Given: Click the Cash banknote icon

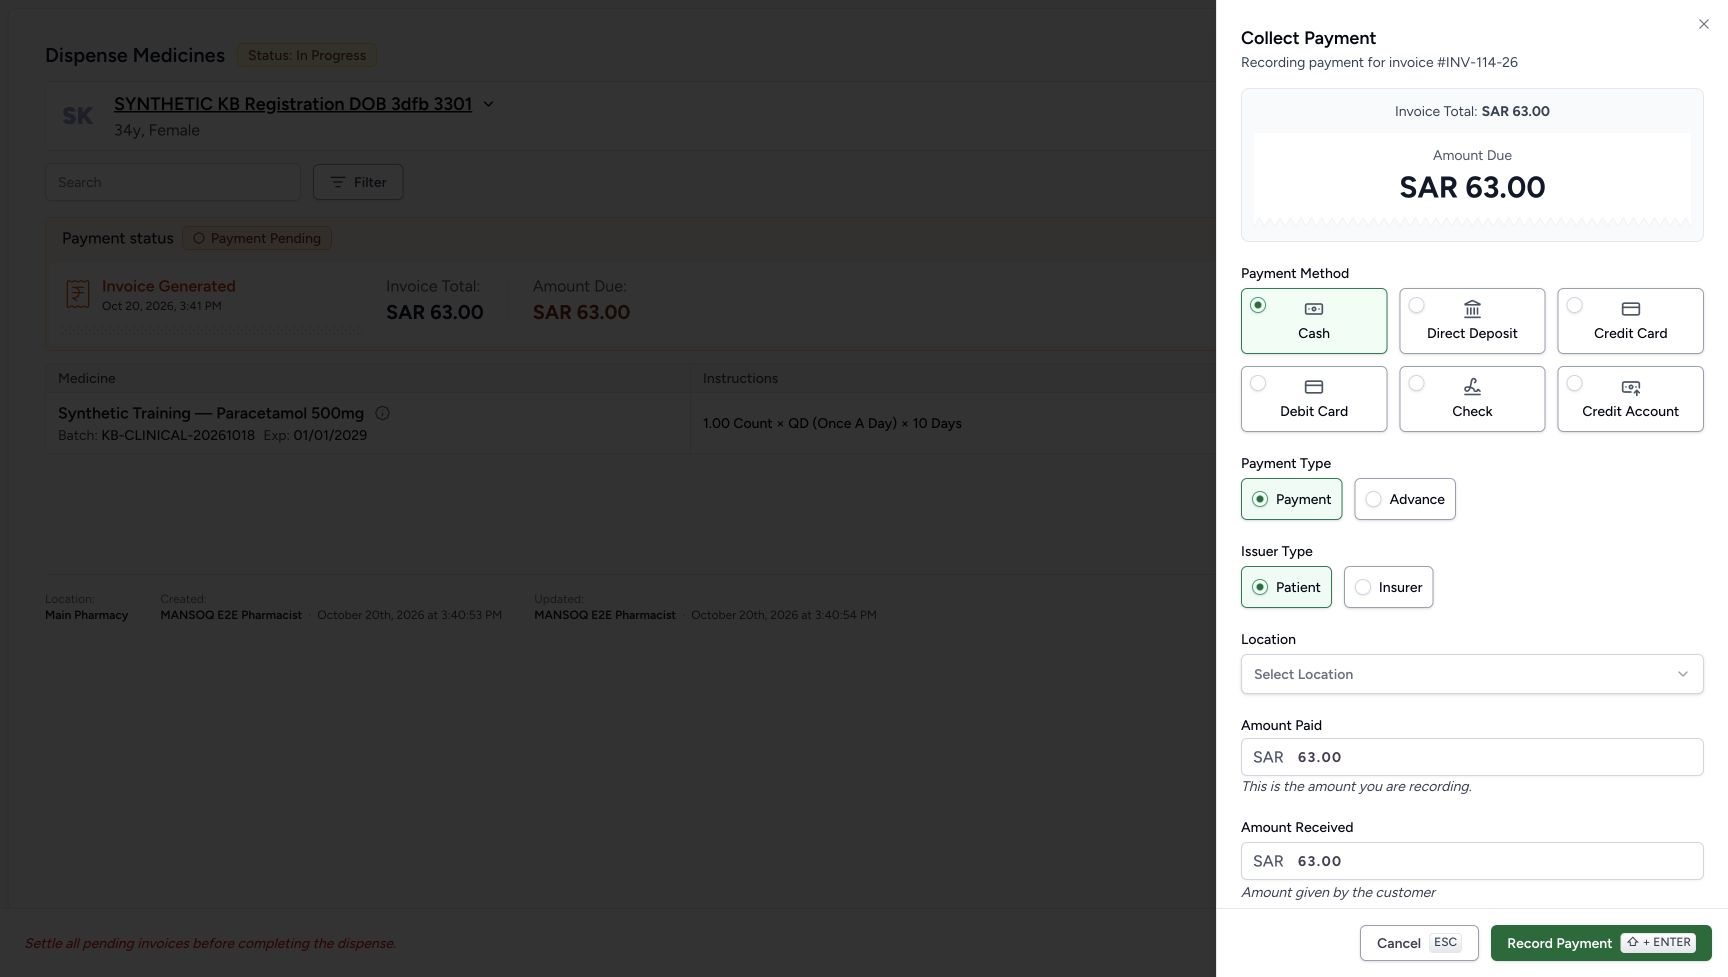Looking at the screenshot, I should pyautogui.click(x=1314, y=309).
